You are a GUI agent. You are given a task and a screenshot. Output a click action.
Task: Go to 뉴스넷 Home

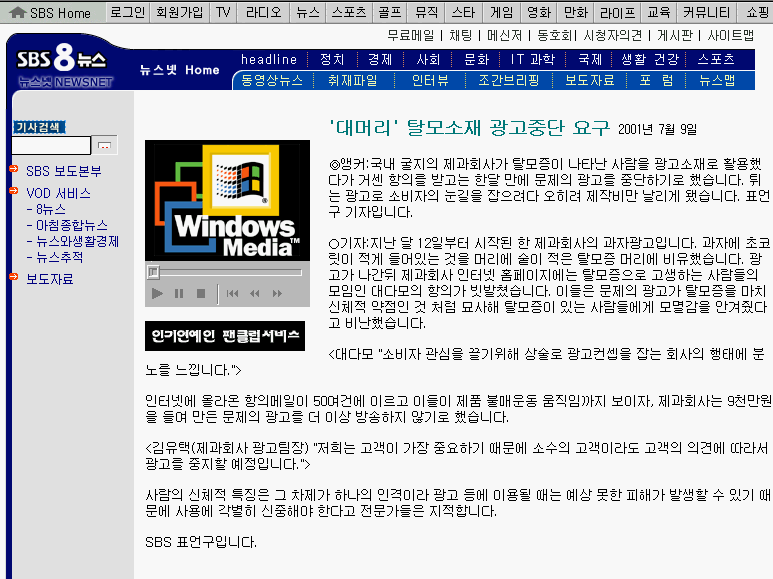(179, 70)
